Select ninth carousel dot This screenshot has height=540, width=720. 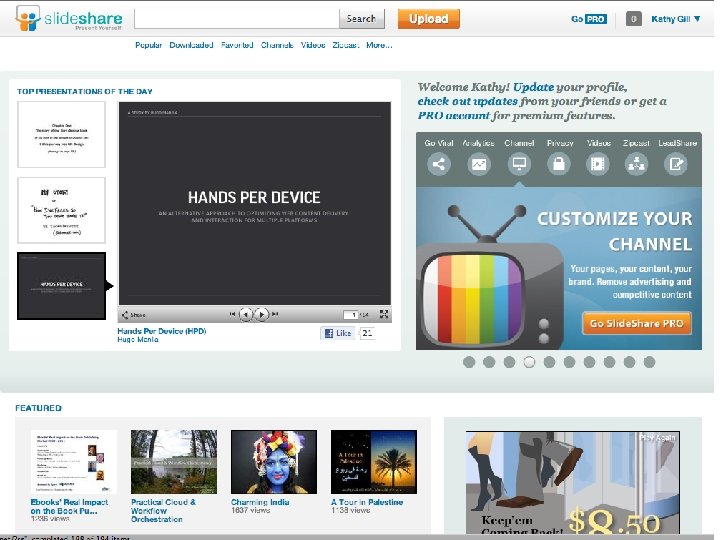point(630,362)
